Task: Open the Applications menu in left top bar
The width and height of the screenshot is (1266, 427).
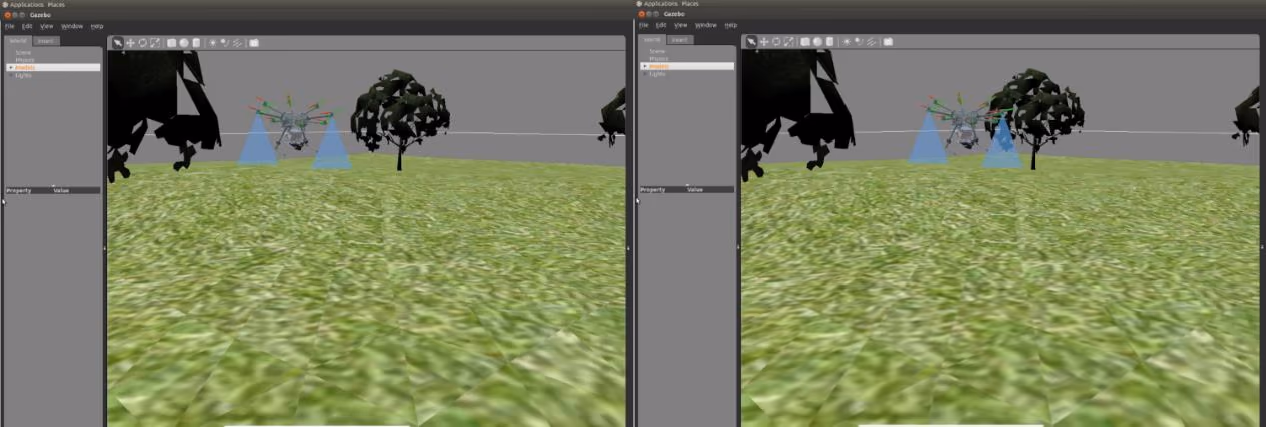Action: [x=27, y=4]
